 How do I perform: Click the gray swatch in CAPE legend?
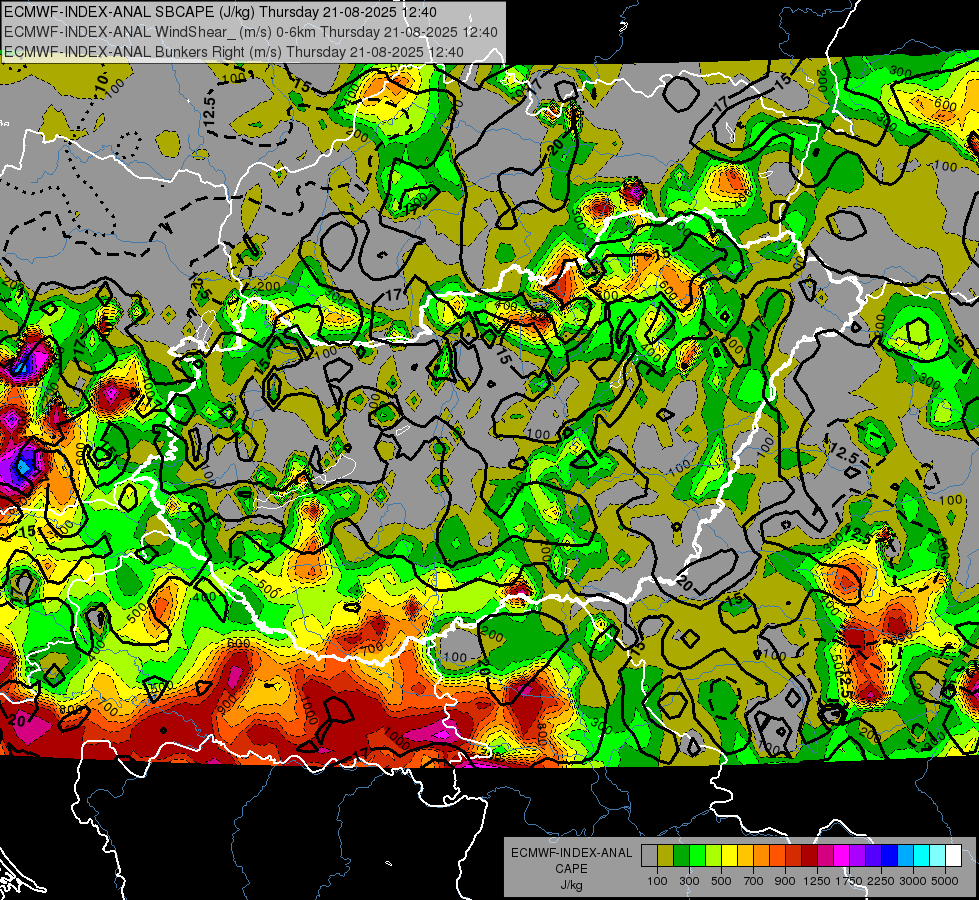pyautogui.click(x=649, y=856)
